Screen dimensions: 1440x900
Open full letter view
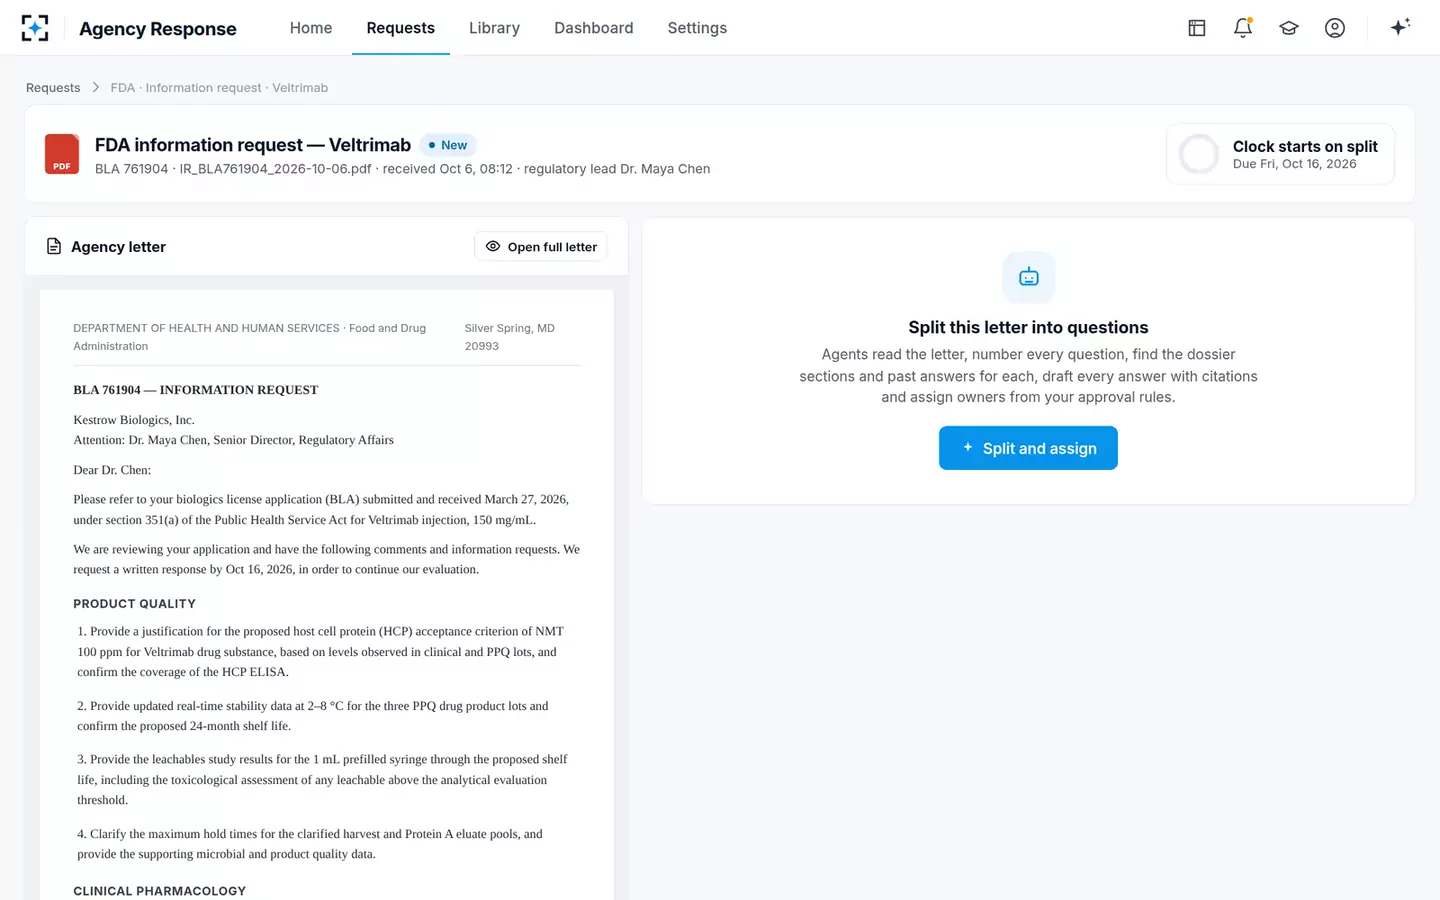click(x=541, y=247)
